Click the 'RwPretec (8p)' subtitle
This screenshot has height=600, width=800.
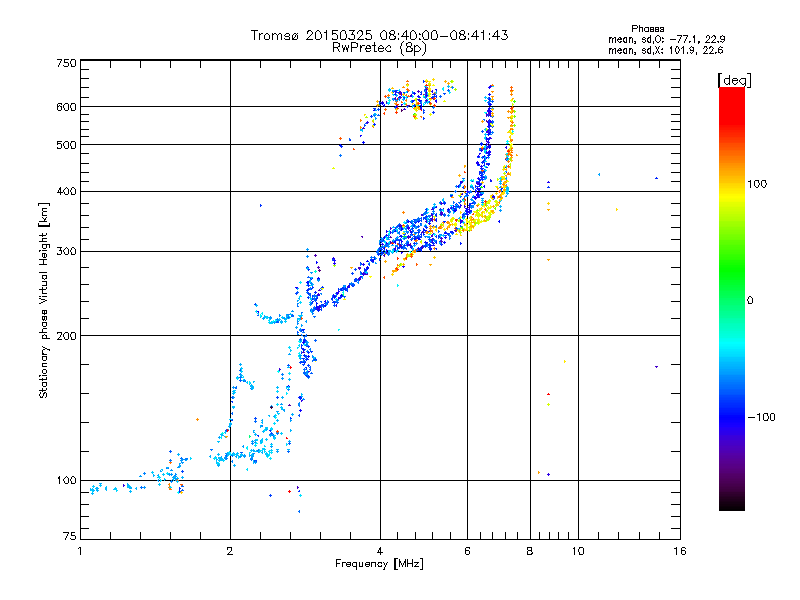click(x=379, y=48)
